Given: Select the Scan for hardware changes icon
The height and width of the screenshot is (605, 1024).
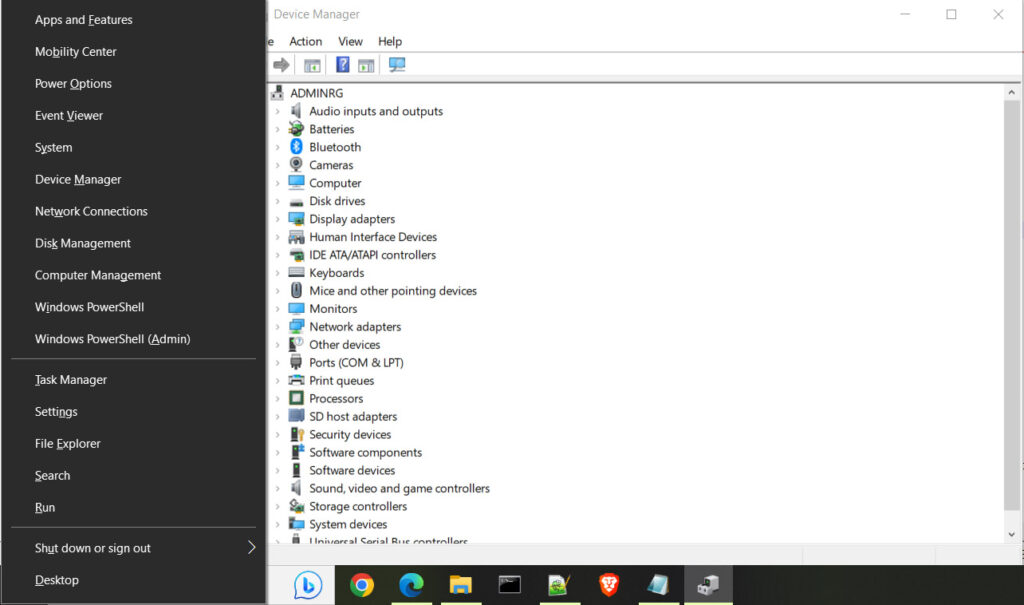Looking at the screenshot, I should click(x=397, y=64).
